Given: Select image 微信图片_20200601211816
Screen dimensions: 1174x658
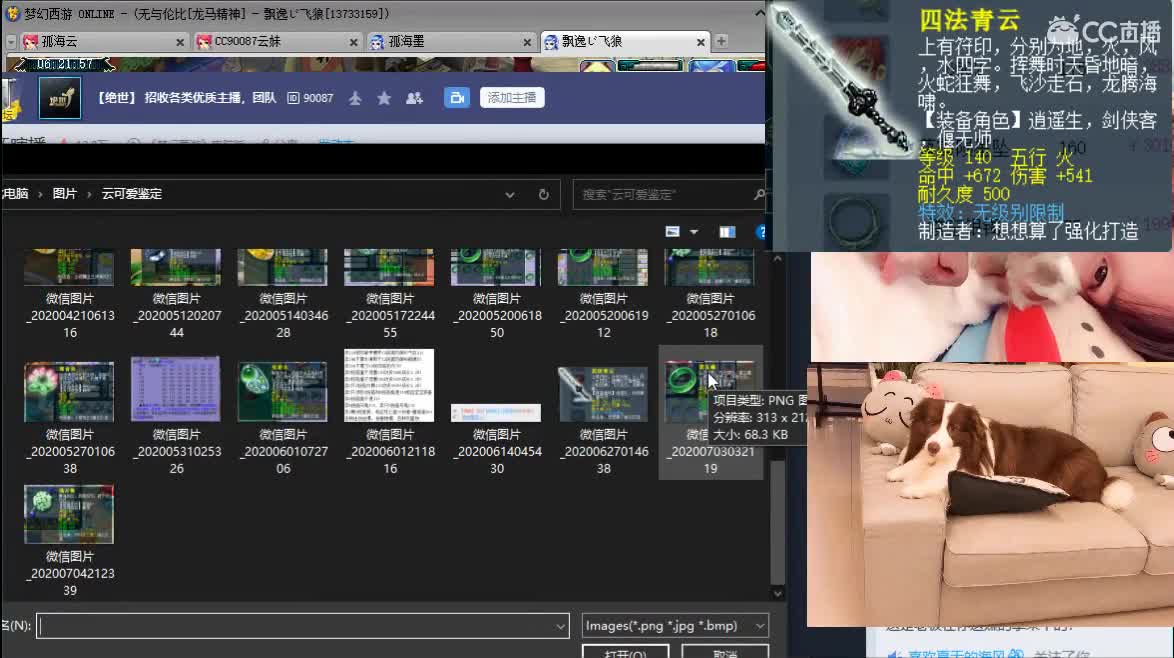Looking at the screenshot, I should coord(389,412).
